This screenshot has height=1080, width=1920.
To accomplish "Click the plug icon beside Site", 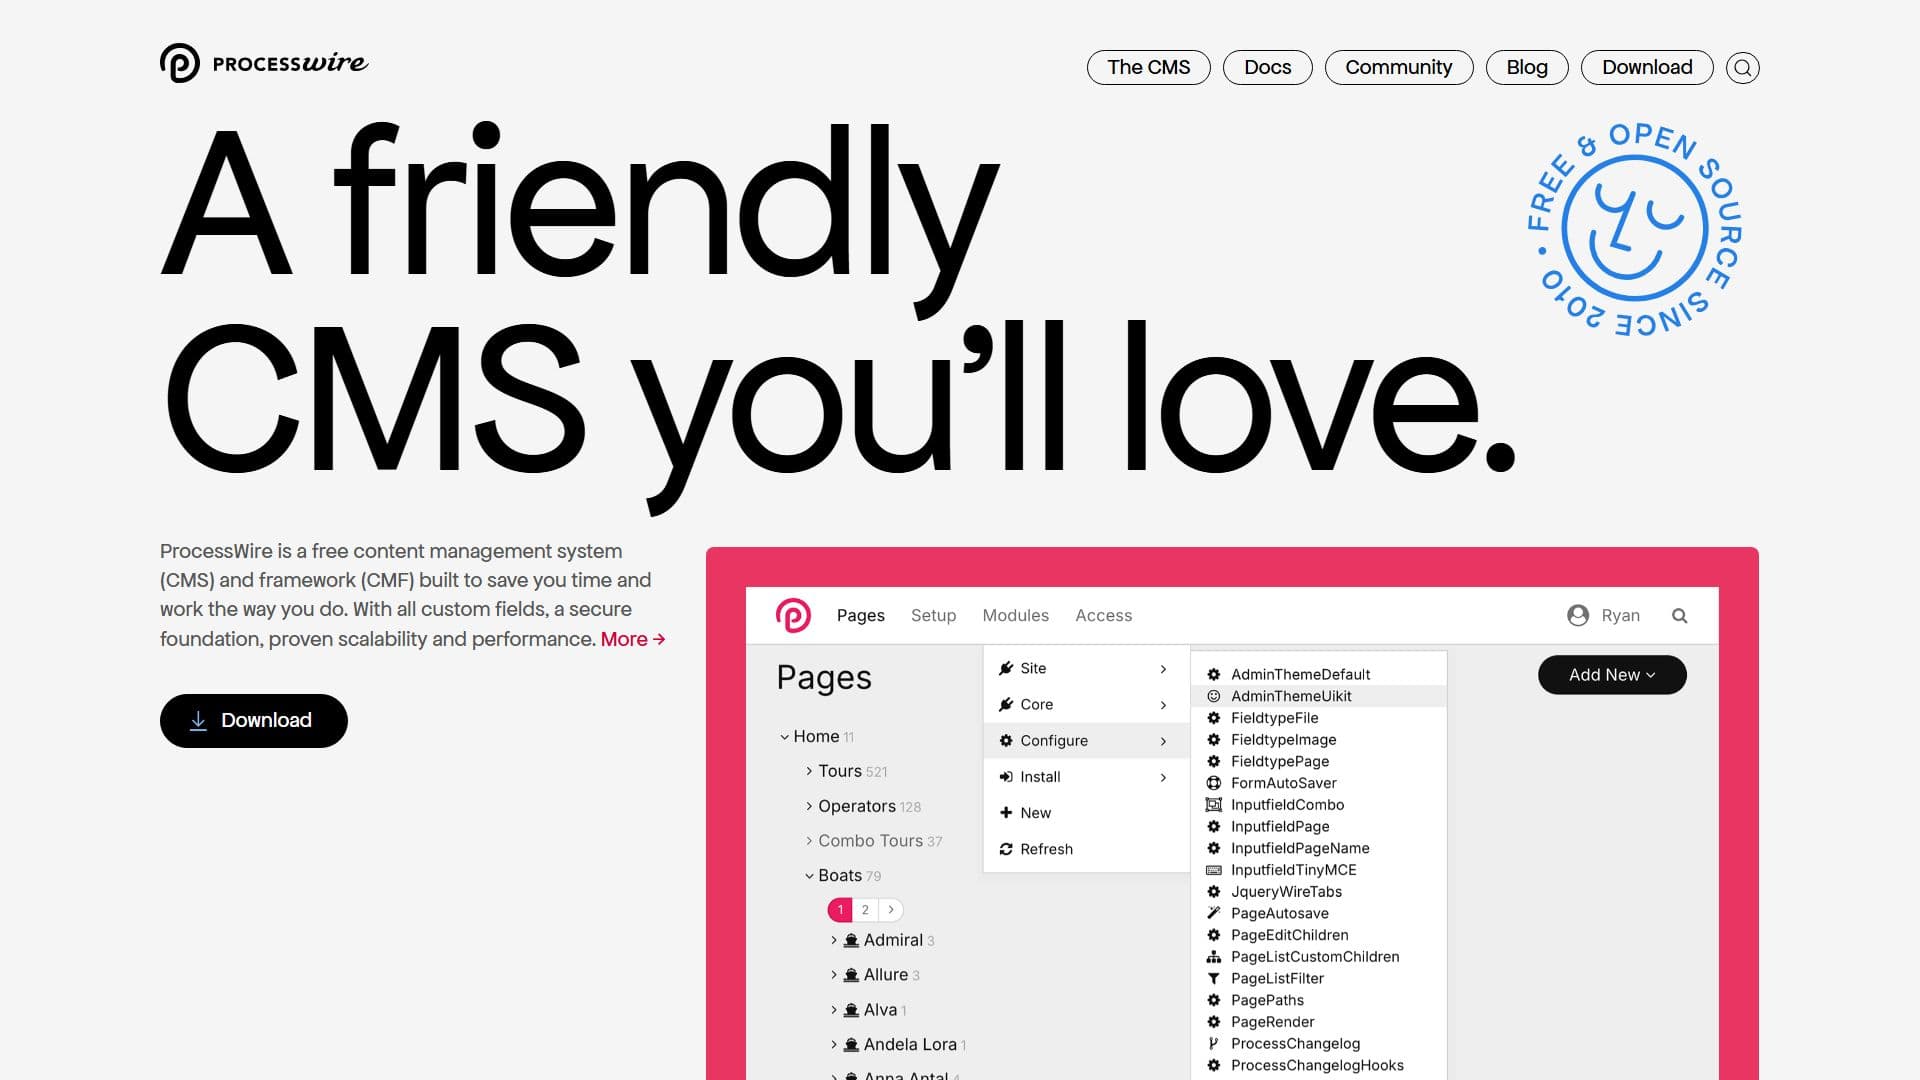I will pyautogui.click(x=1006, y=668).
